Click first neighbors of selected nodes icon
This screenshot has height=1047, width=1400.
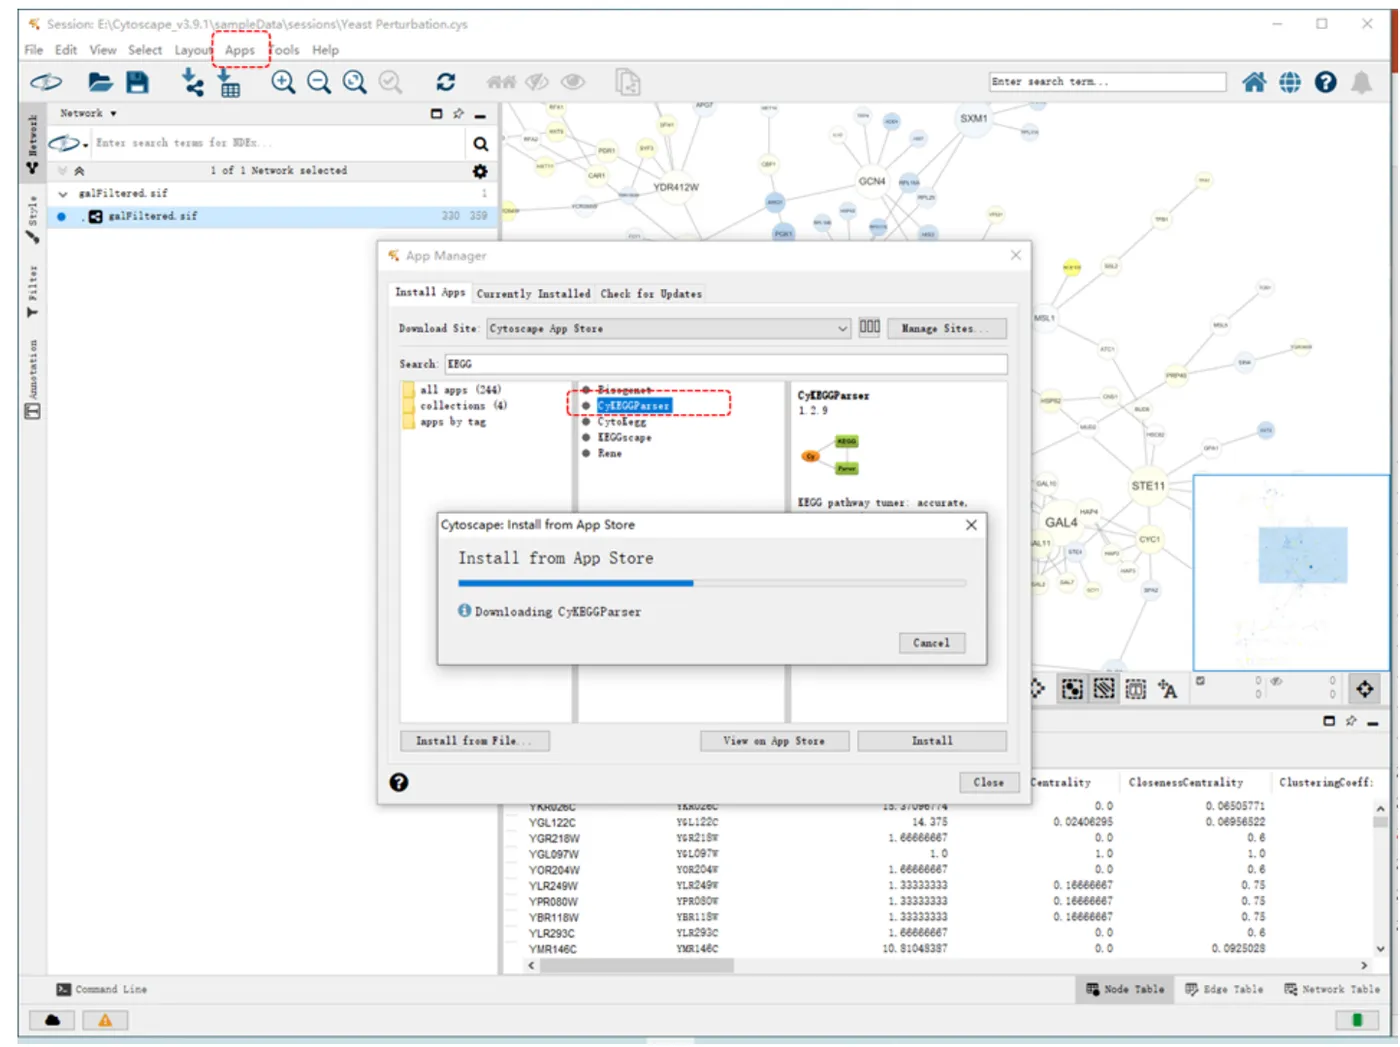[x=501, y=82]
